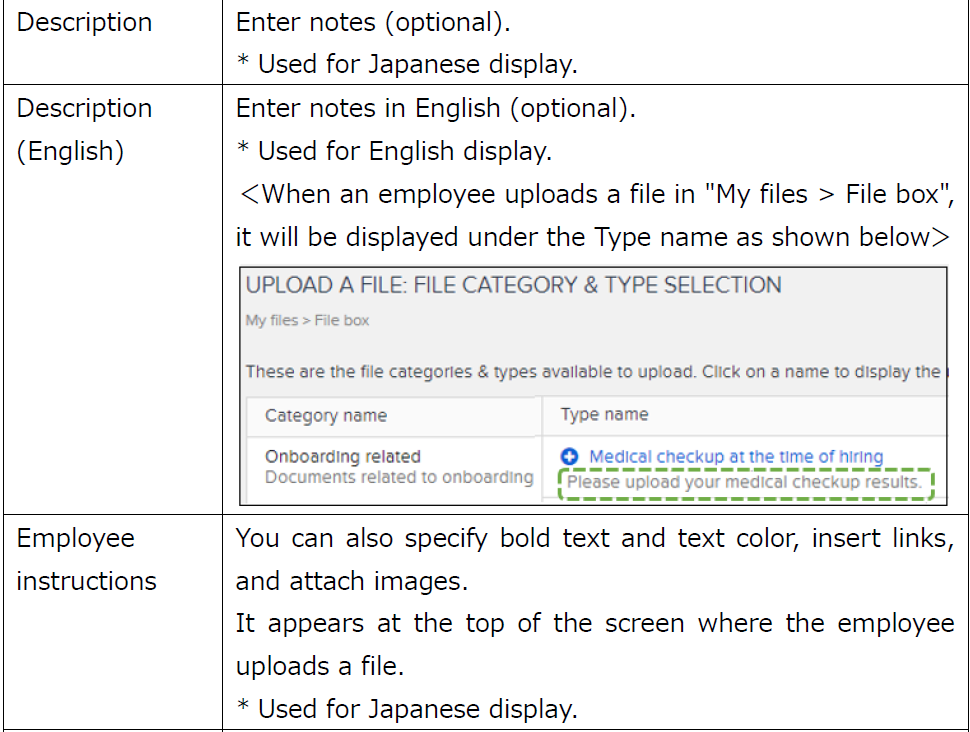
Task: Click the Enter notes in English (optional) line
Action: pyautogui.click(x=435, y=108)
